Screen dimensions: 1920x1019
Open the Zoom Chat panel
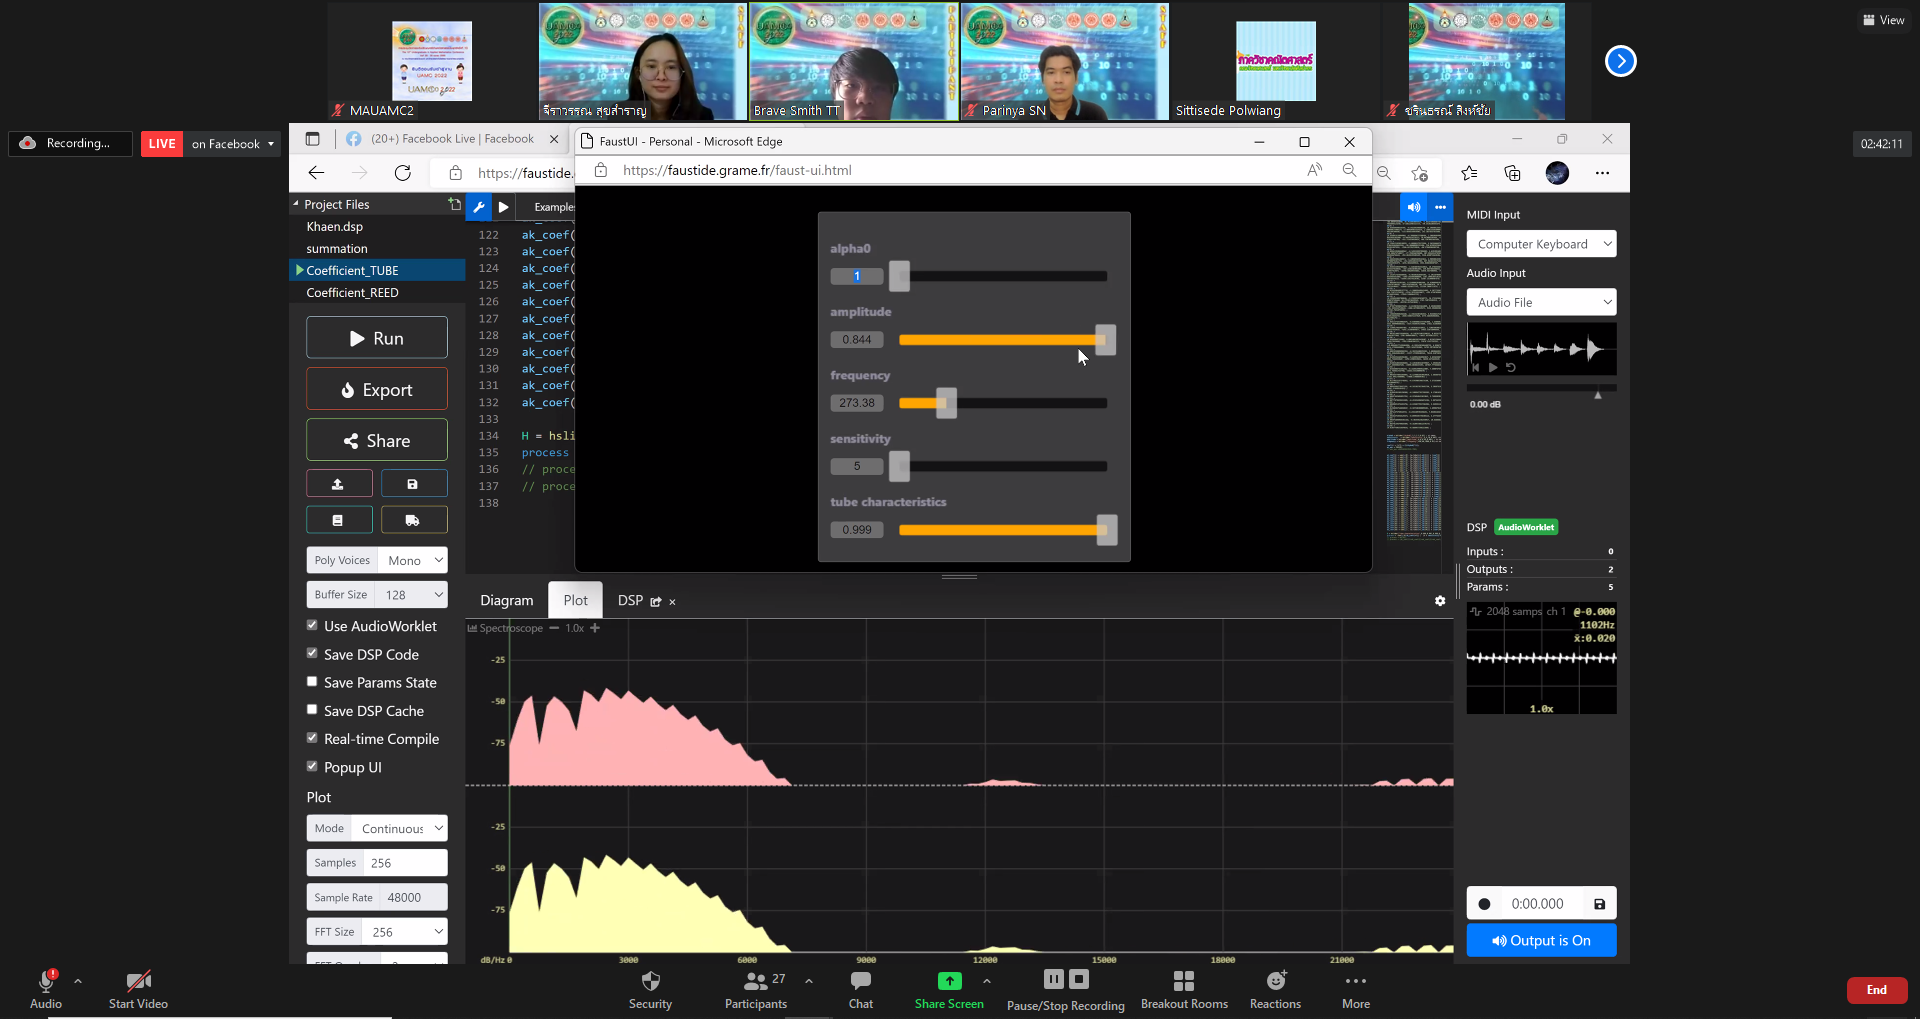[861, 990]
